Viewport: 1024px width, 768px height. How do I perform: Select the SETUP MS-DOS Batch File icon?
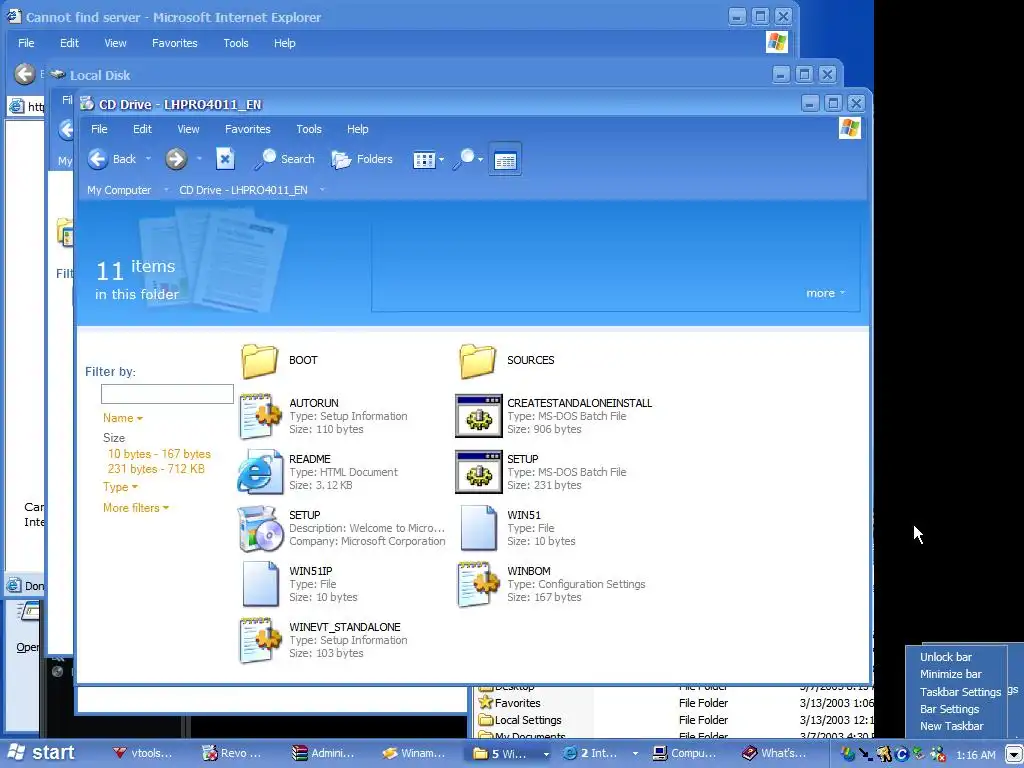(479, 472)
